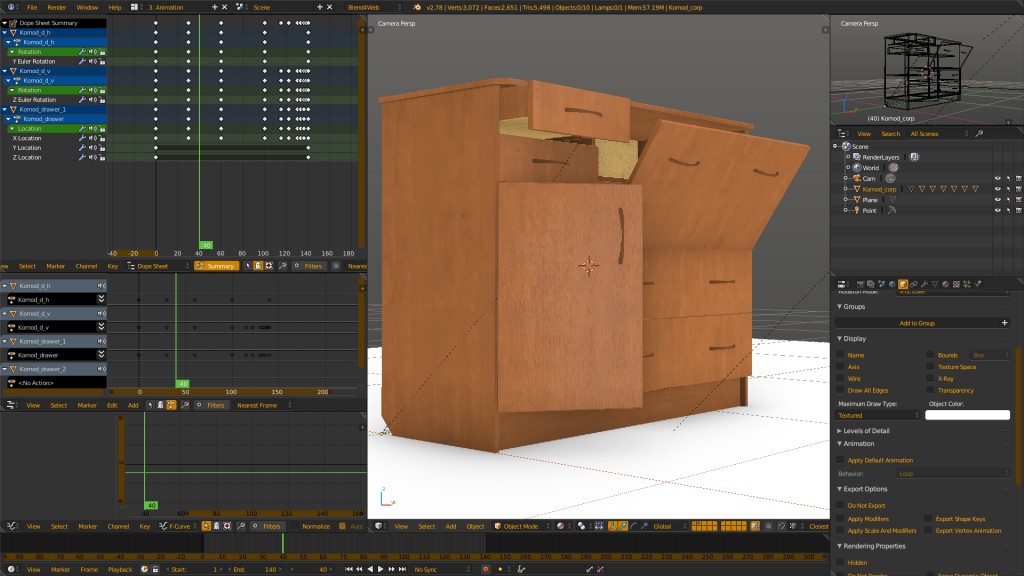Viewport: 1024px width, 576px height.
Task: Select the translate manipulator icon in the viewport header
Action: pyautogui.click(x=622, y=526)
